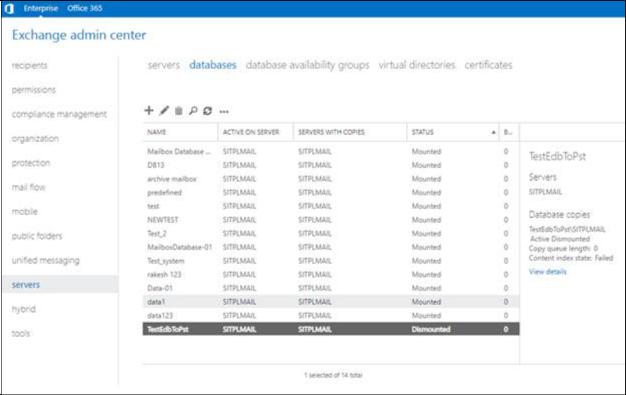Select the NEWTEST database row
This screenshot has width=626, height=395.
331,220
